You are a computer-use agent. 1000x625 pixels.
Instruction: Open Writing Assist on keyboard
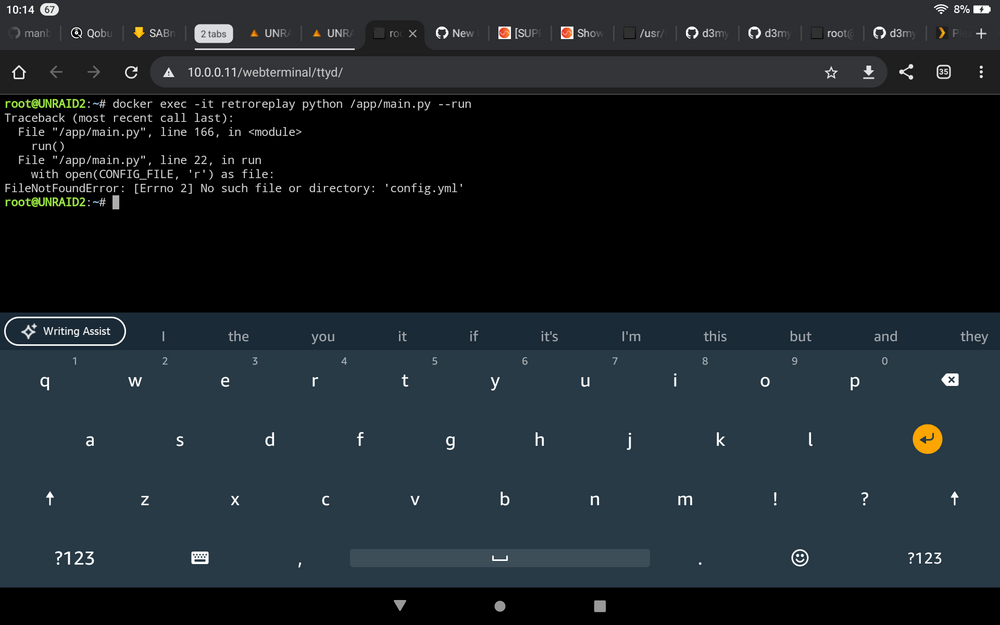(x=65, y=331)
